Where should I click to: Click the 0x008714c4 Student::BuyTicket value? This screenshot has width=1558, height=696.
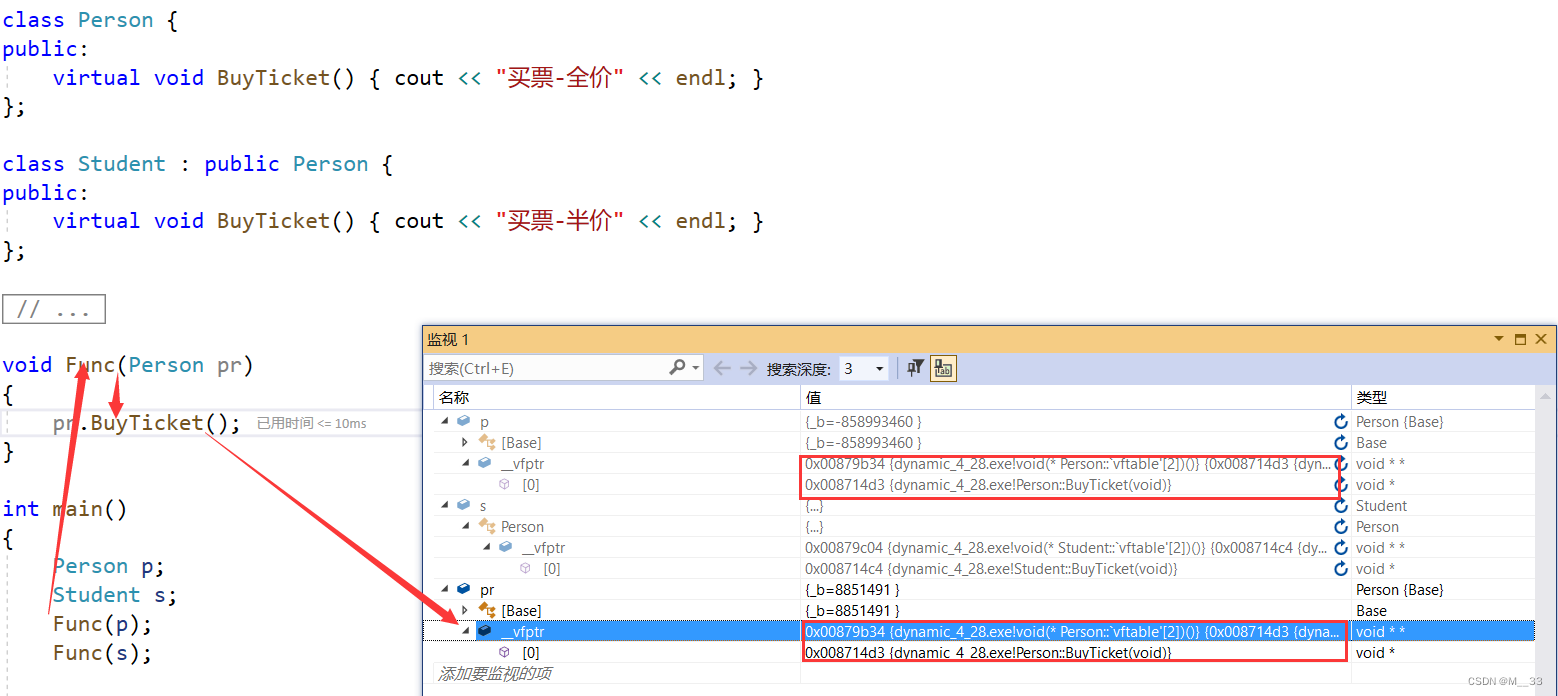pyautogui.click(x=991, y=569)
